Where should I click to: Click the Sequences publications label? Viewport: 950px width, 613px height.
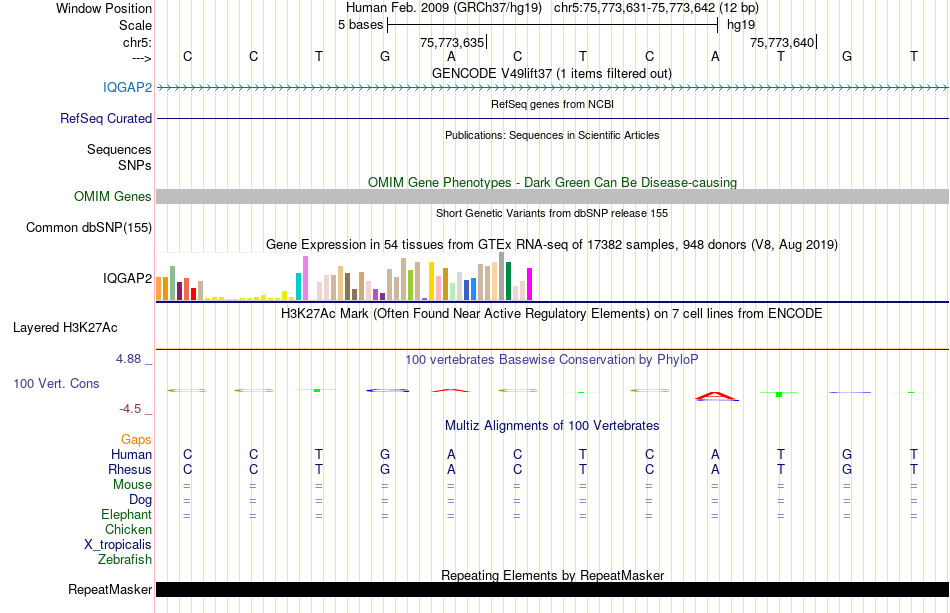click(x=119, y=150)
